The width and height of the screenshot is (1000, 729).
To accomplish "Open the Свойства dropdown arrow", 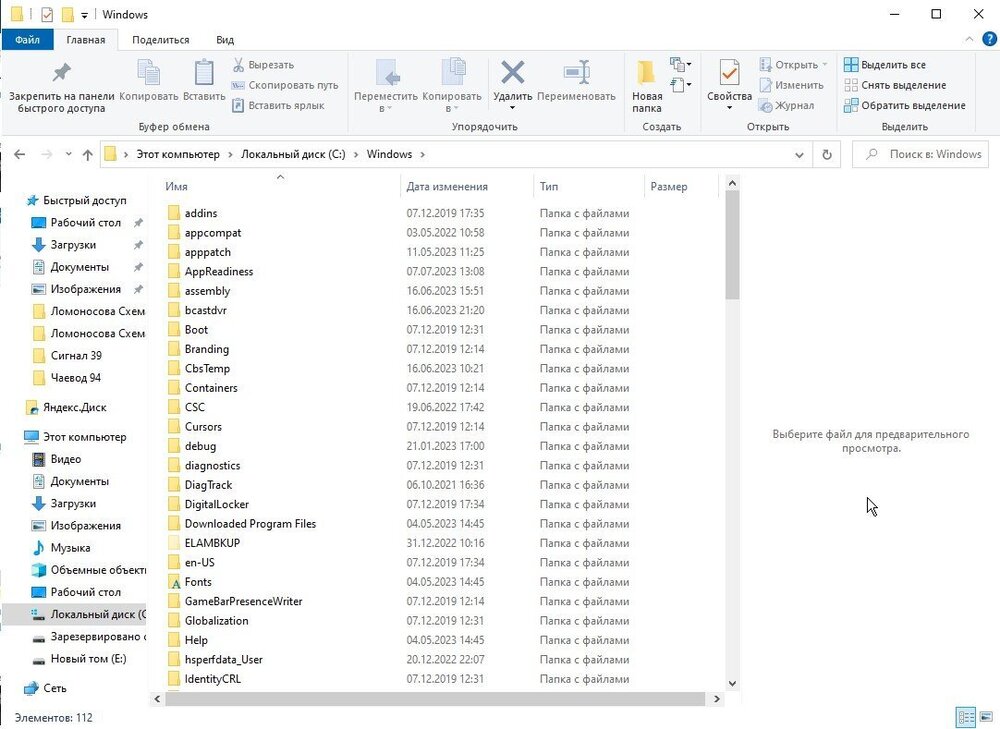I will (730, 108).
